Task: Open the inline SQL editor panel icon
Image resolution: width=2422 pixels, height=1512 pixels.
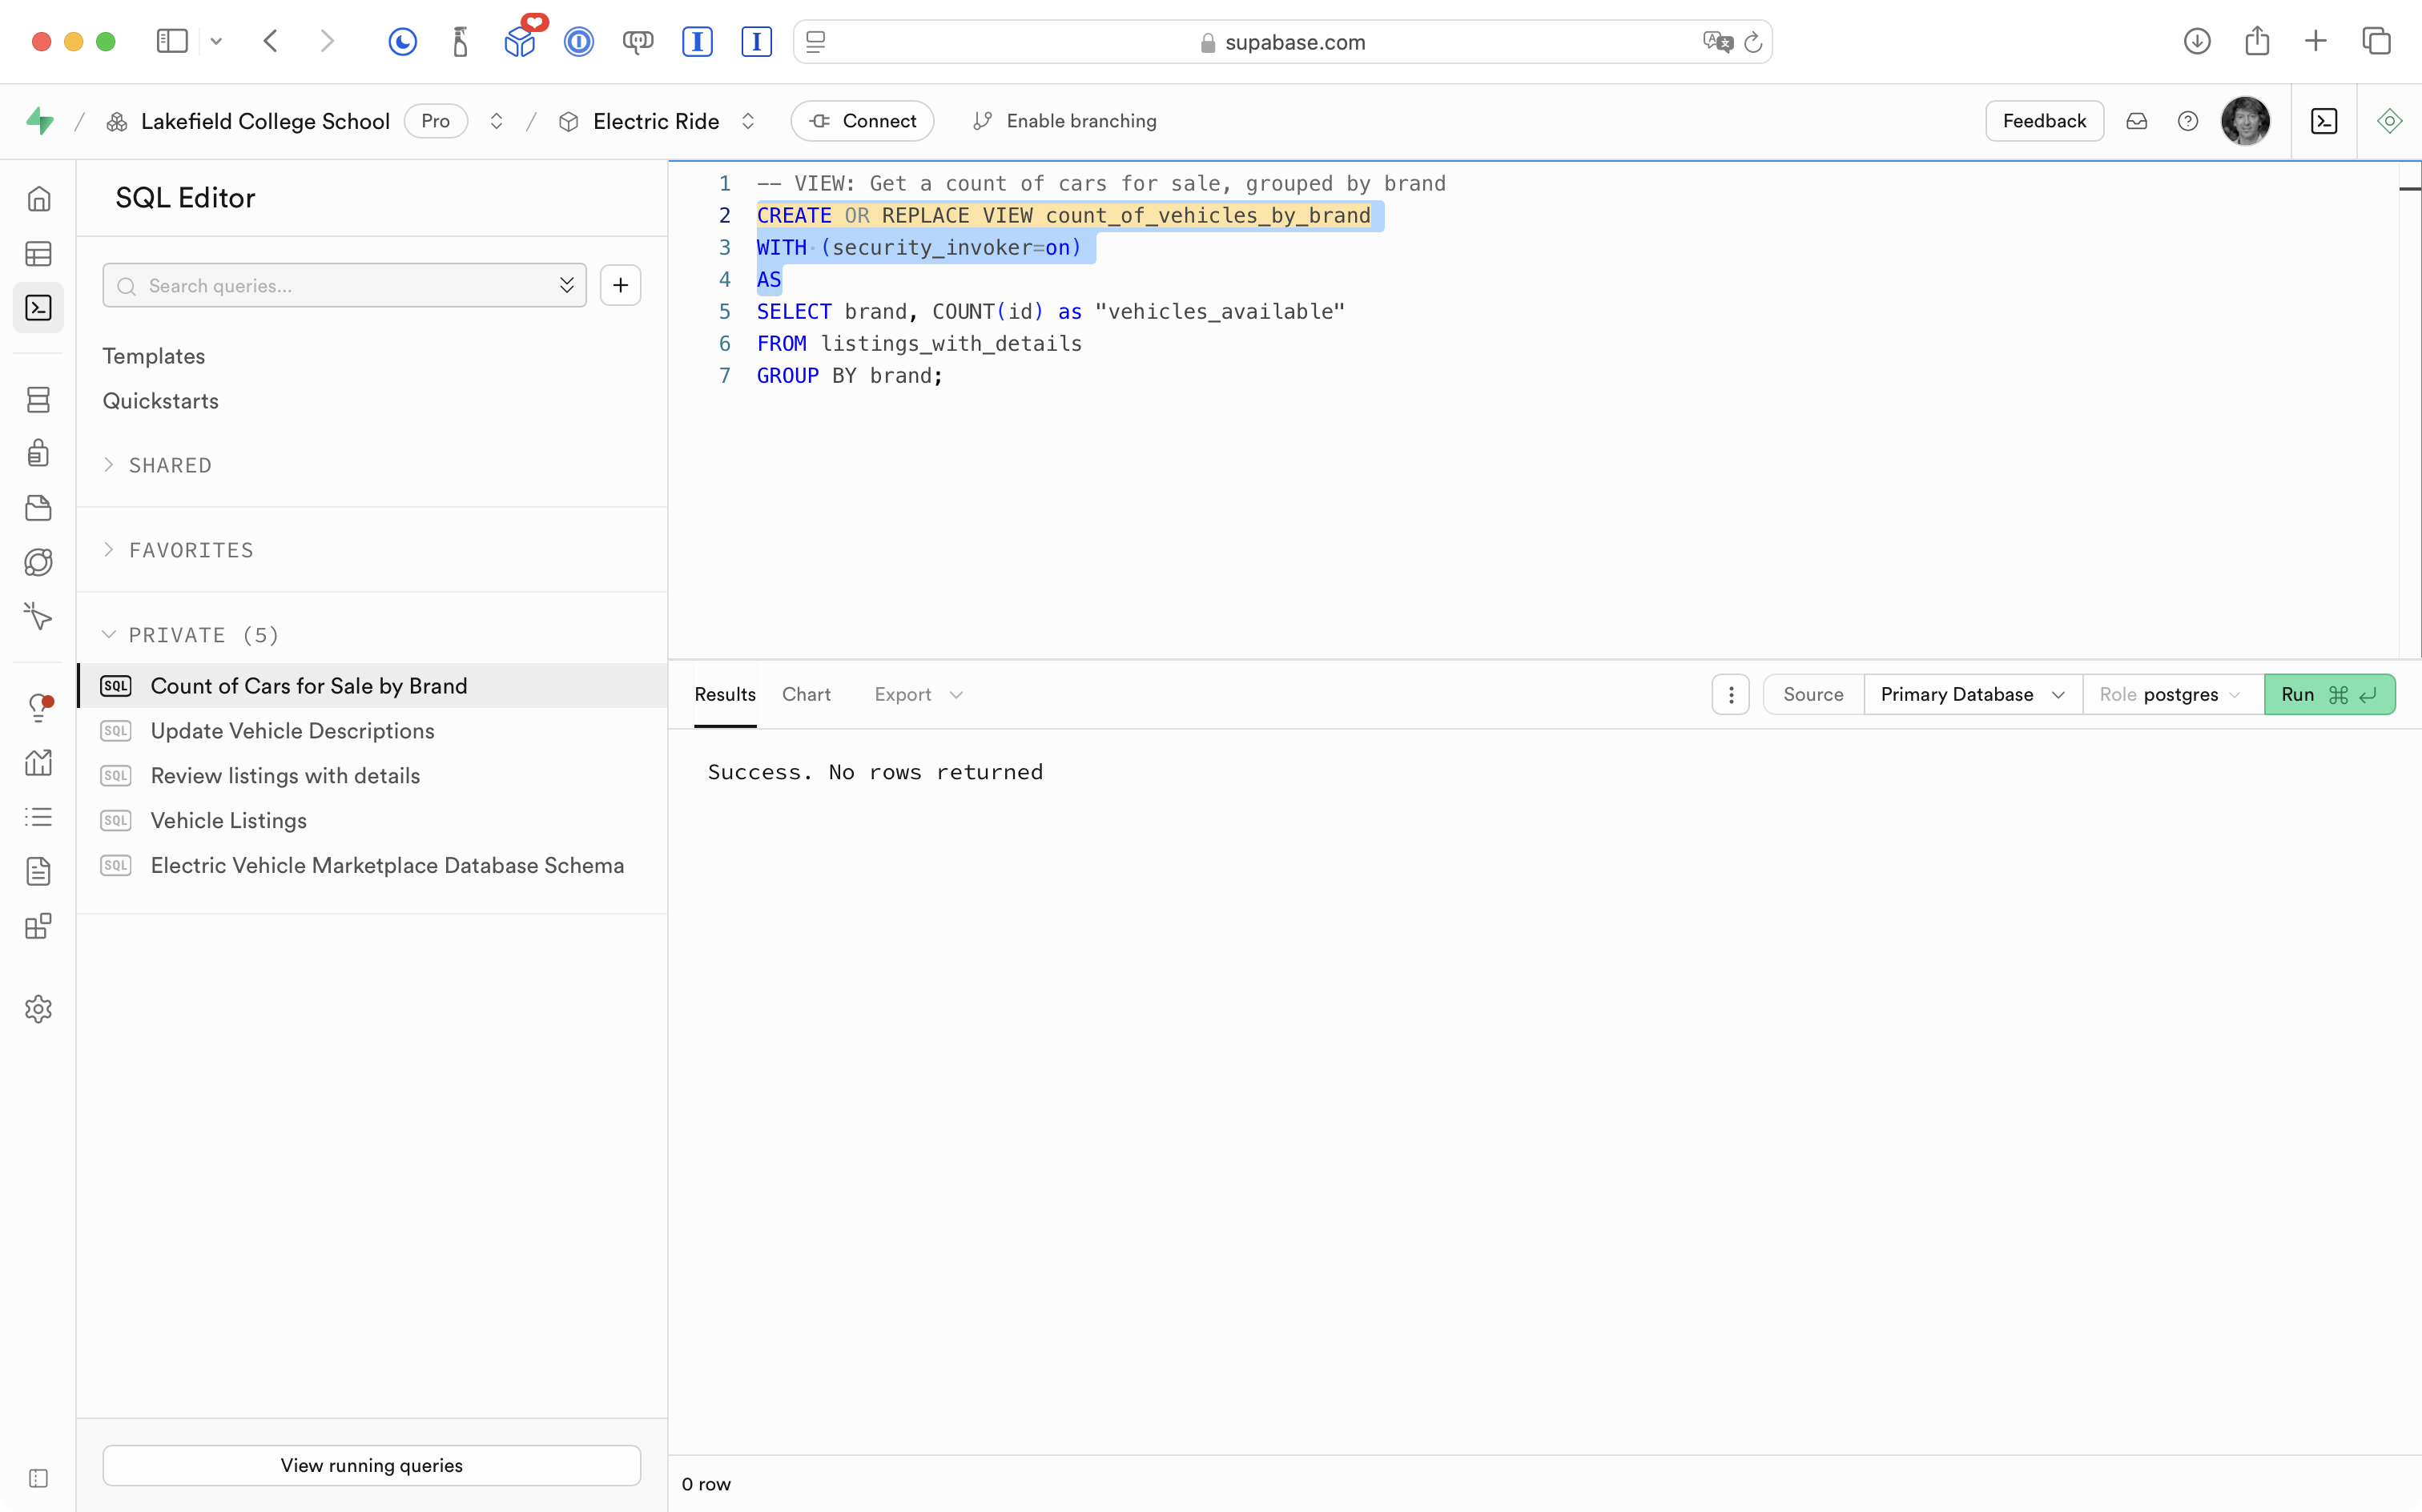Action: coord(2324,121)
